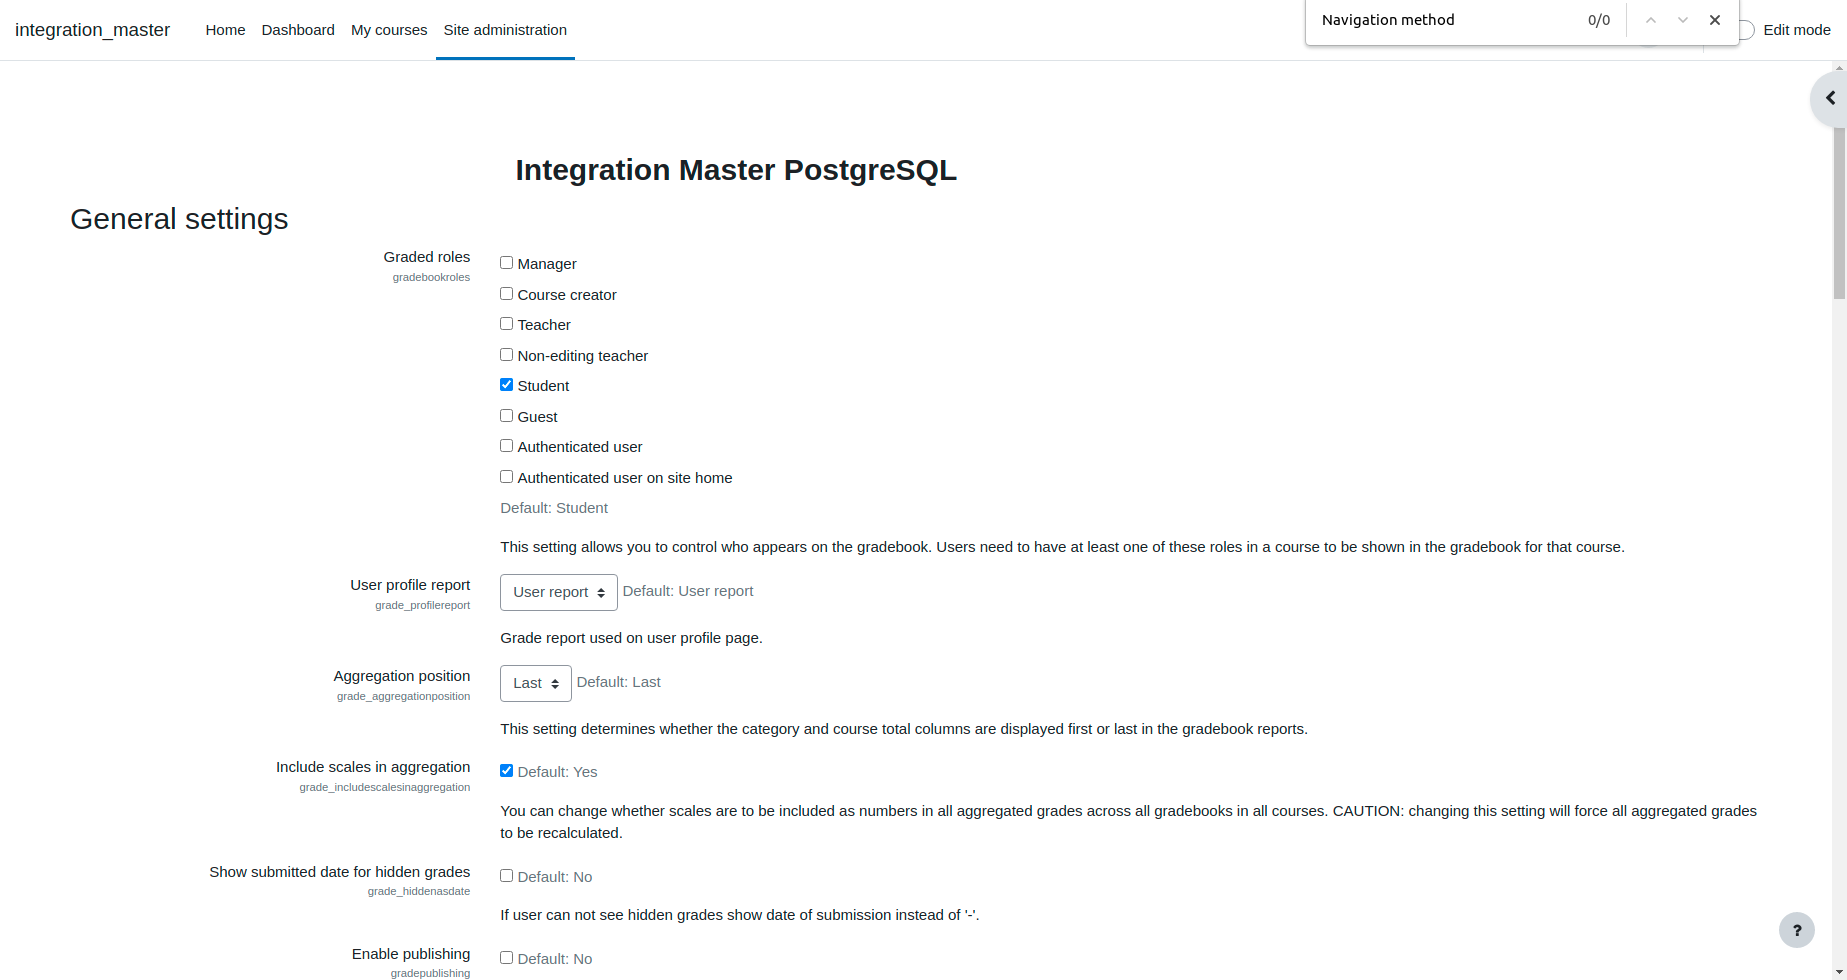Open the block drawer chevron
The image size is (1847, 980).
click(x=1830, y=98)
